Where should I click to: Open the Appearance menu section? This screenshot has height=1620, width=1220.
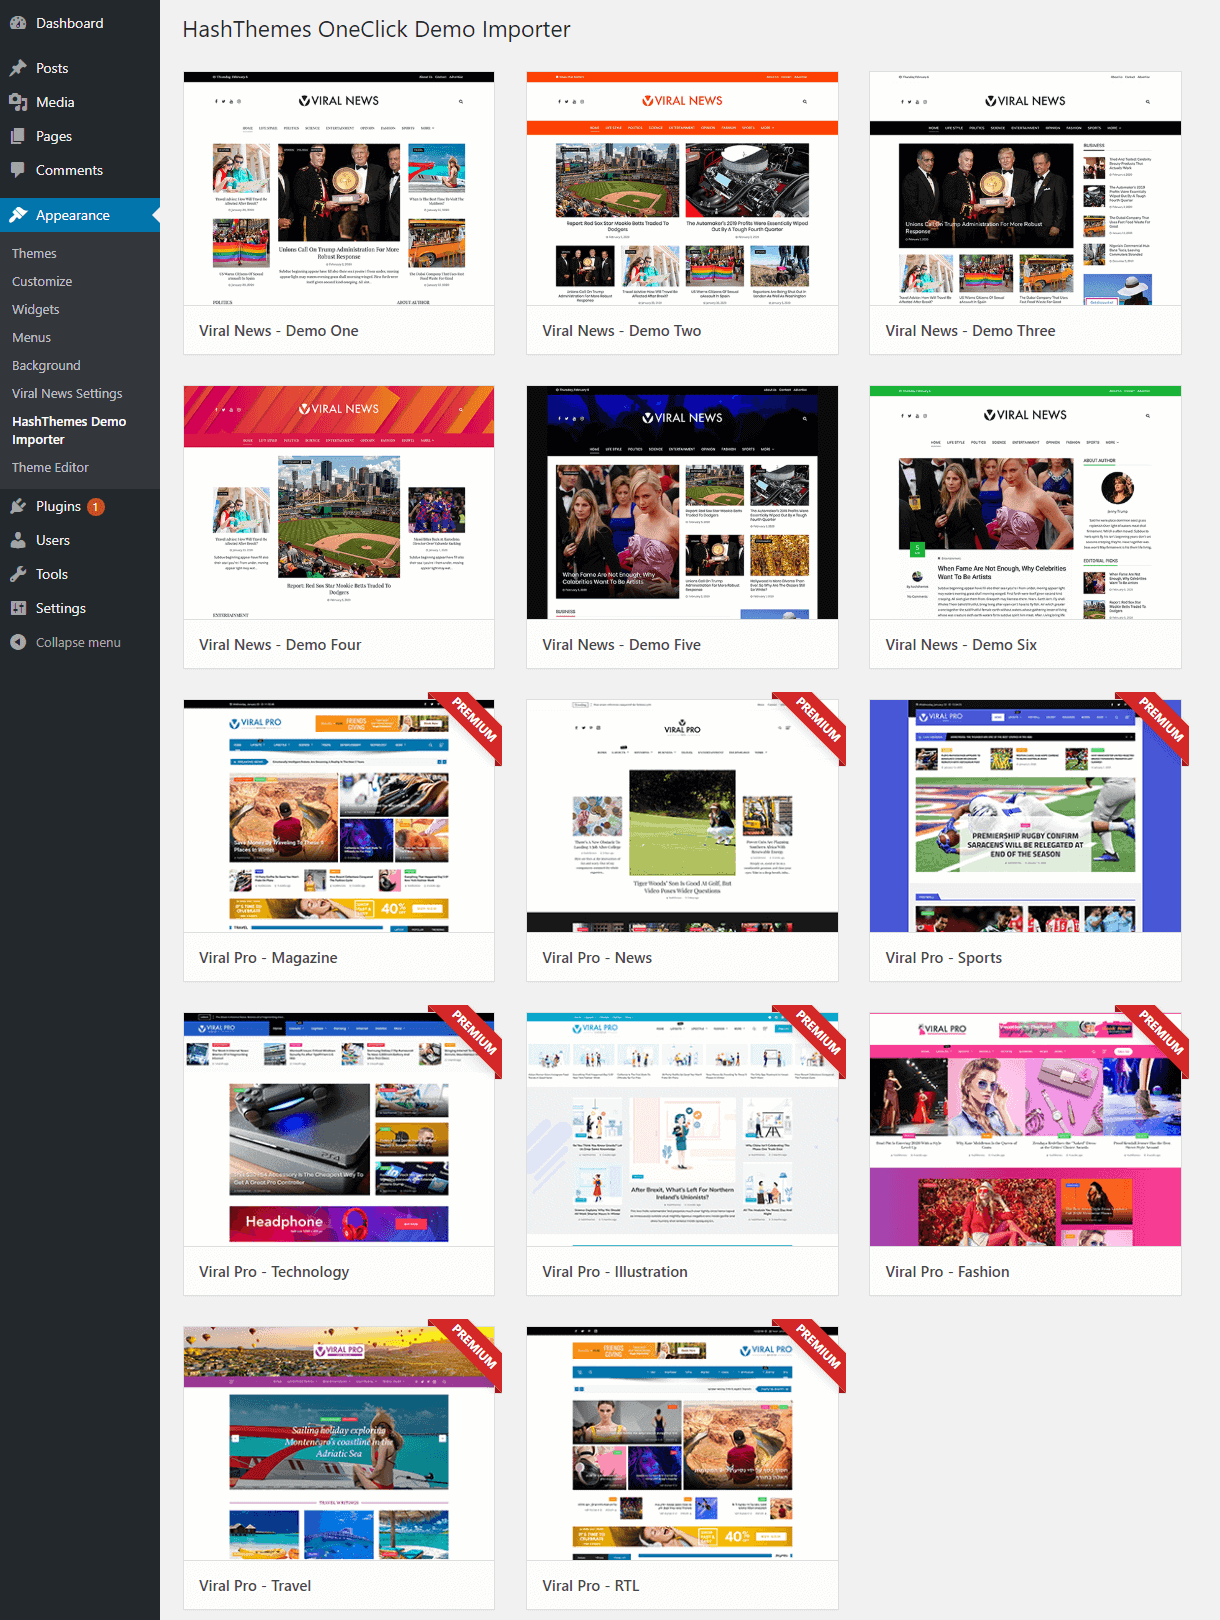point(72,215)
